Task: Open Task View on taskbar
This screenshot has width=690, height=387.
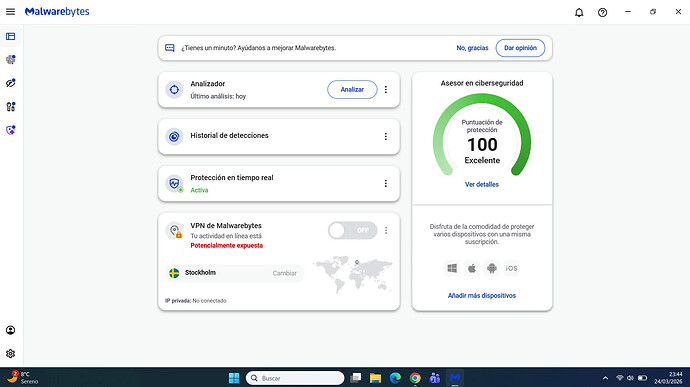Action: pyautogui.click(x=356, y=378)
